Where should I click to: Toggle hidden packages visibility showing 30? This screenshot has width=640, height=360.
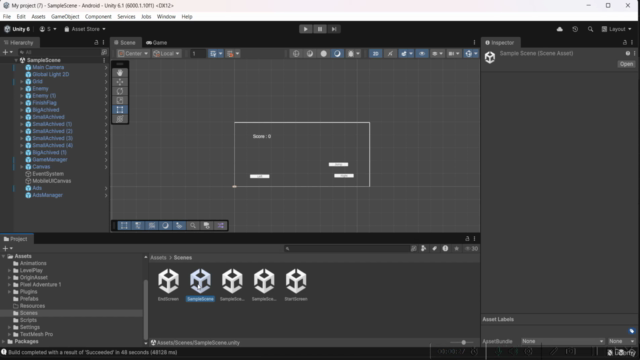pos(471,249)
